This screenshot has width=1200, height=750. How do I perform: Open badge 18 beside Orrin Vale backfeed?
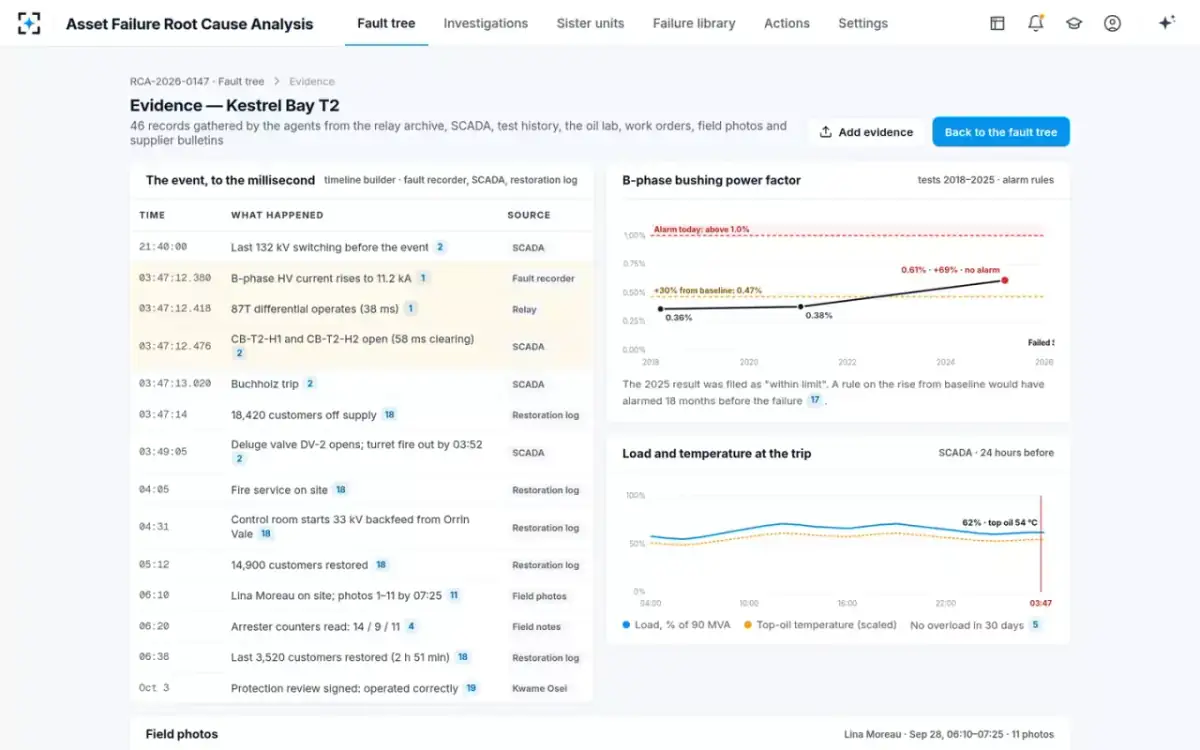266,534
